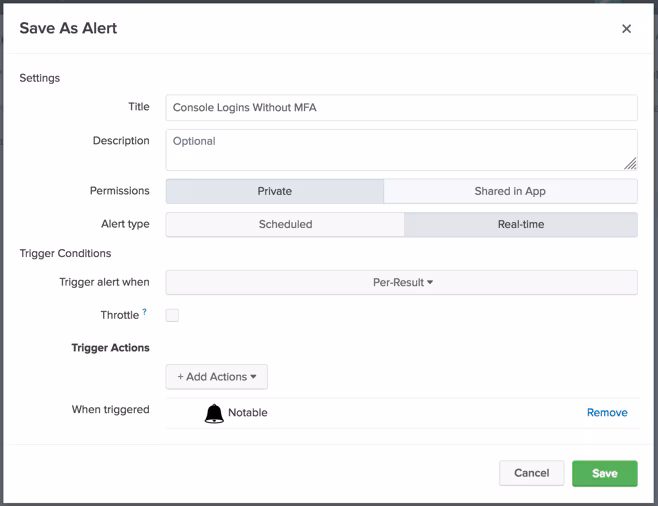Remove the Notable trigger action

(607, 412)
